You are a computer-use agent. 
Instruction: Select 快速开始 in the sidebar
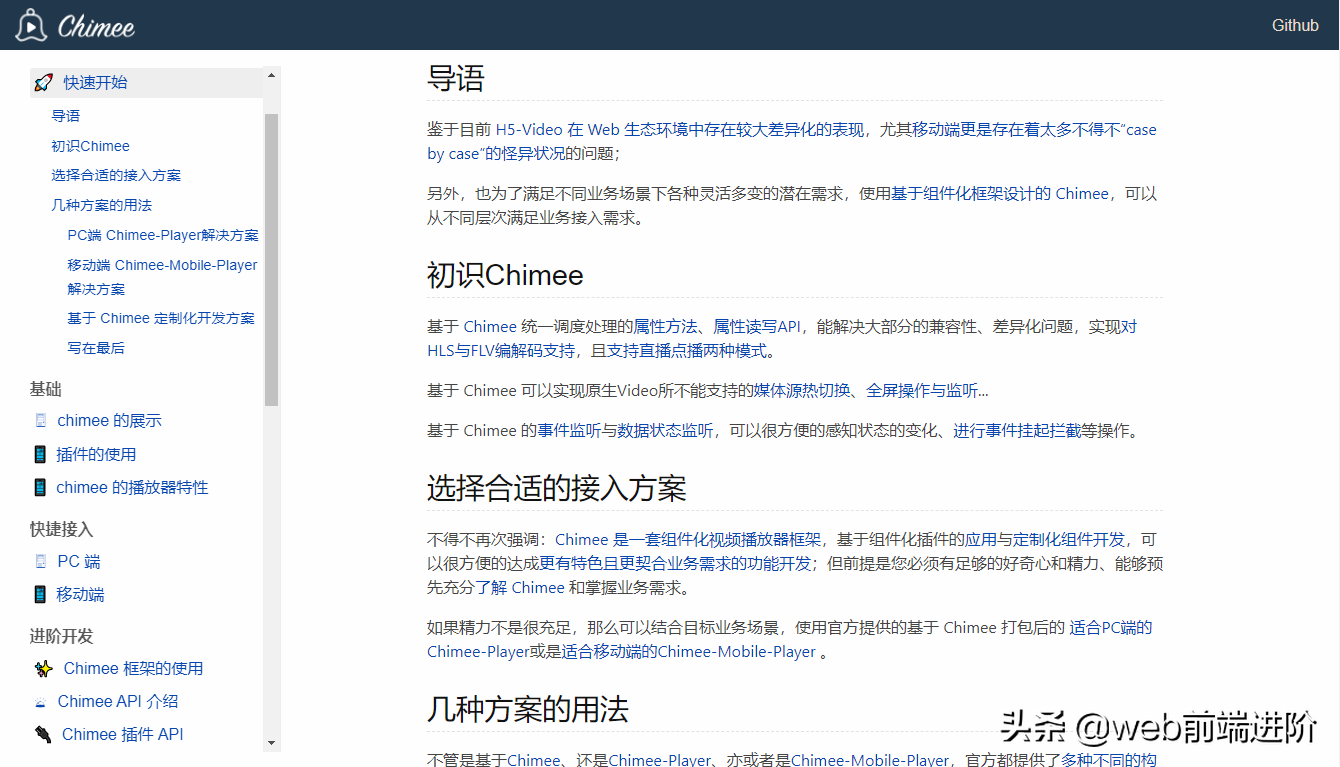(96, 83)
